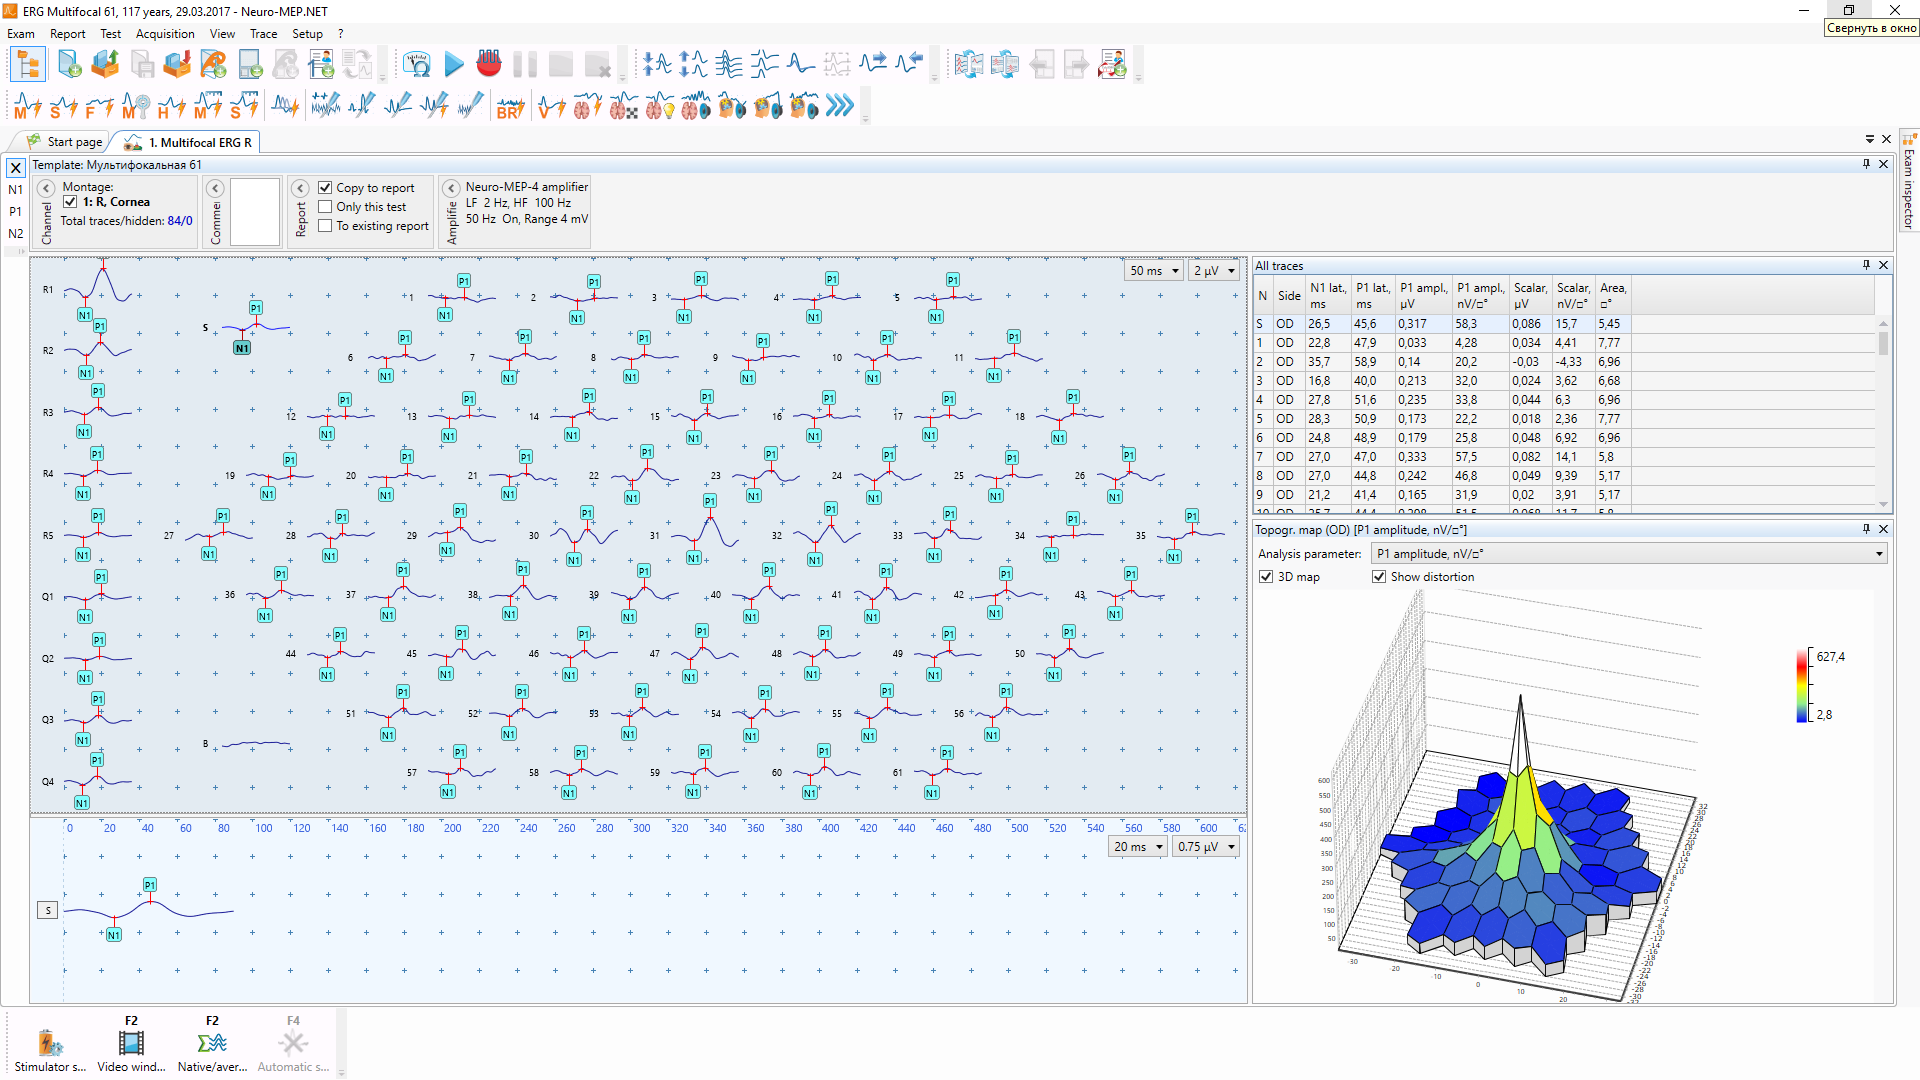
Task: Click the red-to-blue amplitude color scale
Action: [1802, 686]
